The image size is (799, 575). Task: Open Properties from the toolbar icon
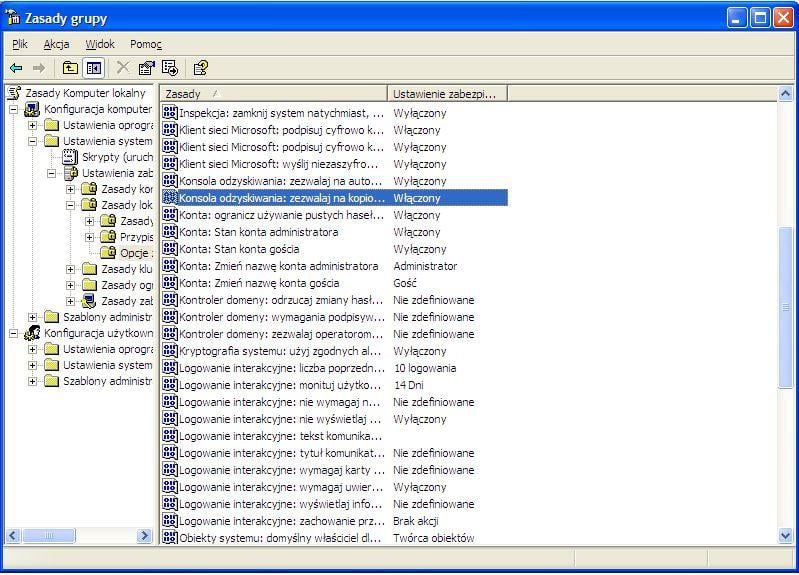(146, 68)
